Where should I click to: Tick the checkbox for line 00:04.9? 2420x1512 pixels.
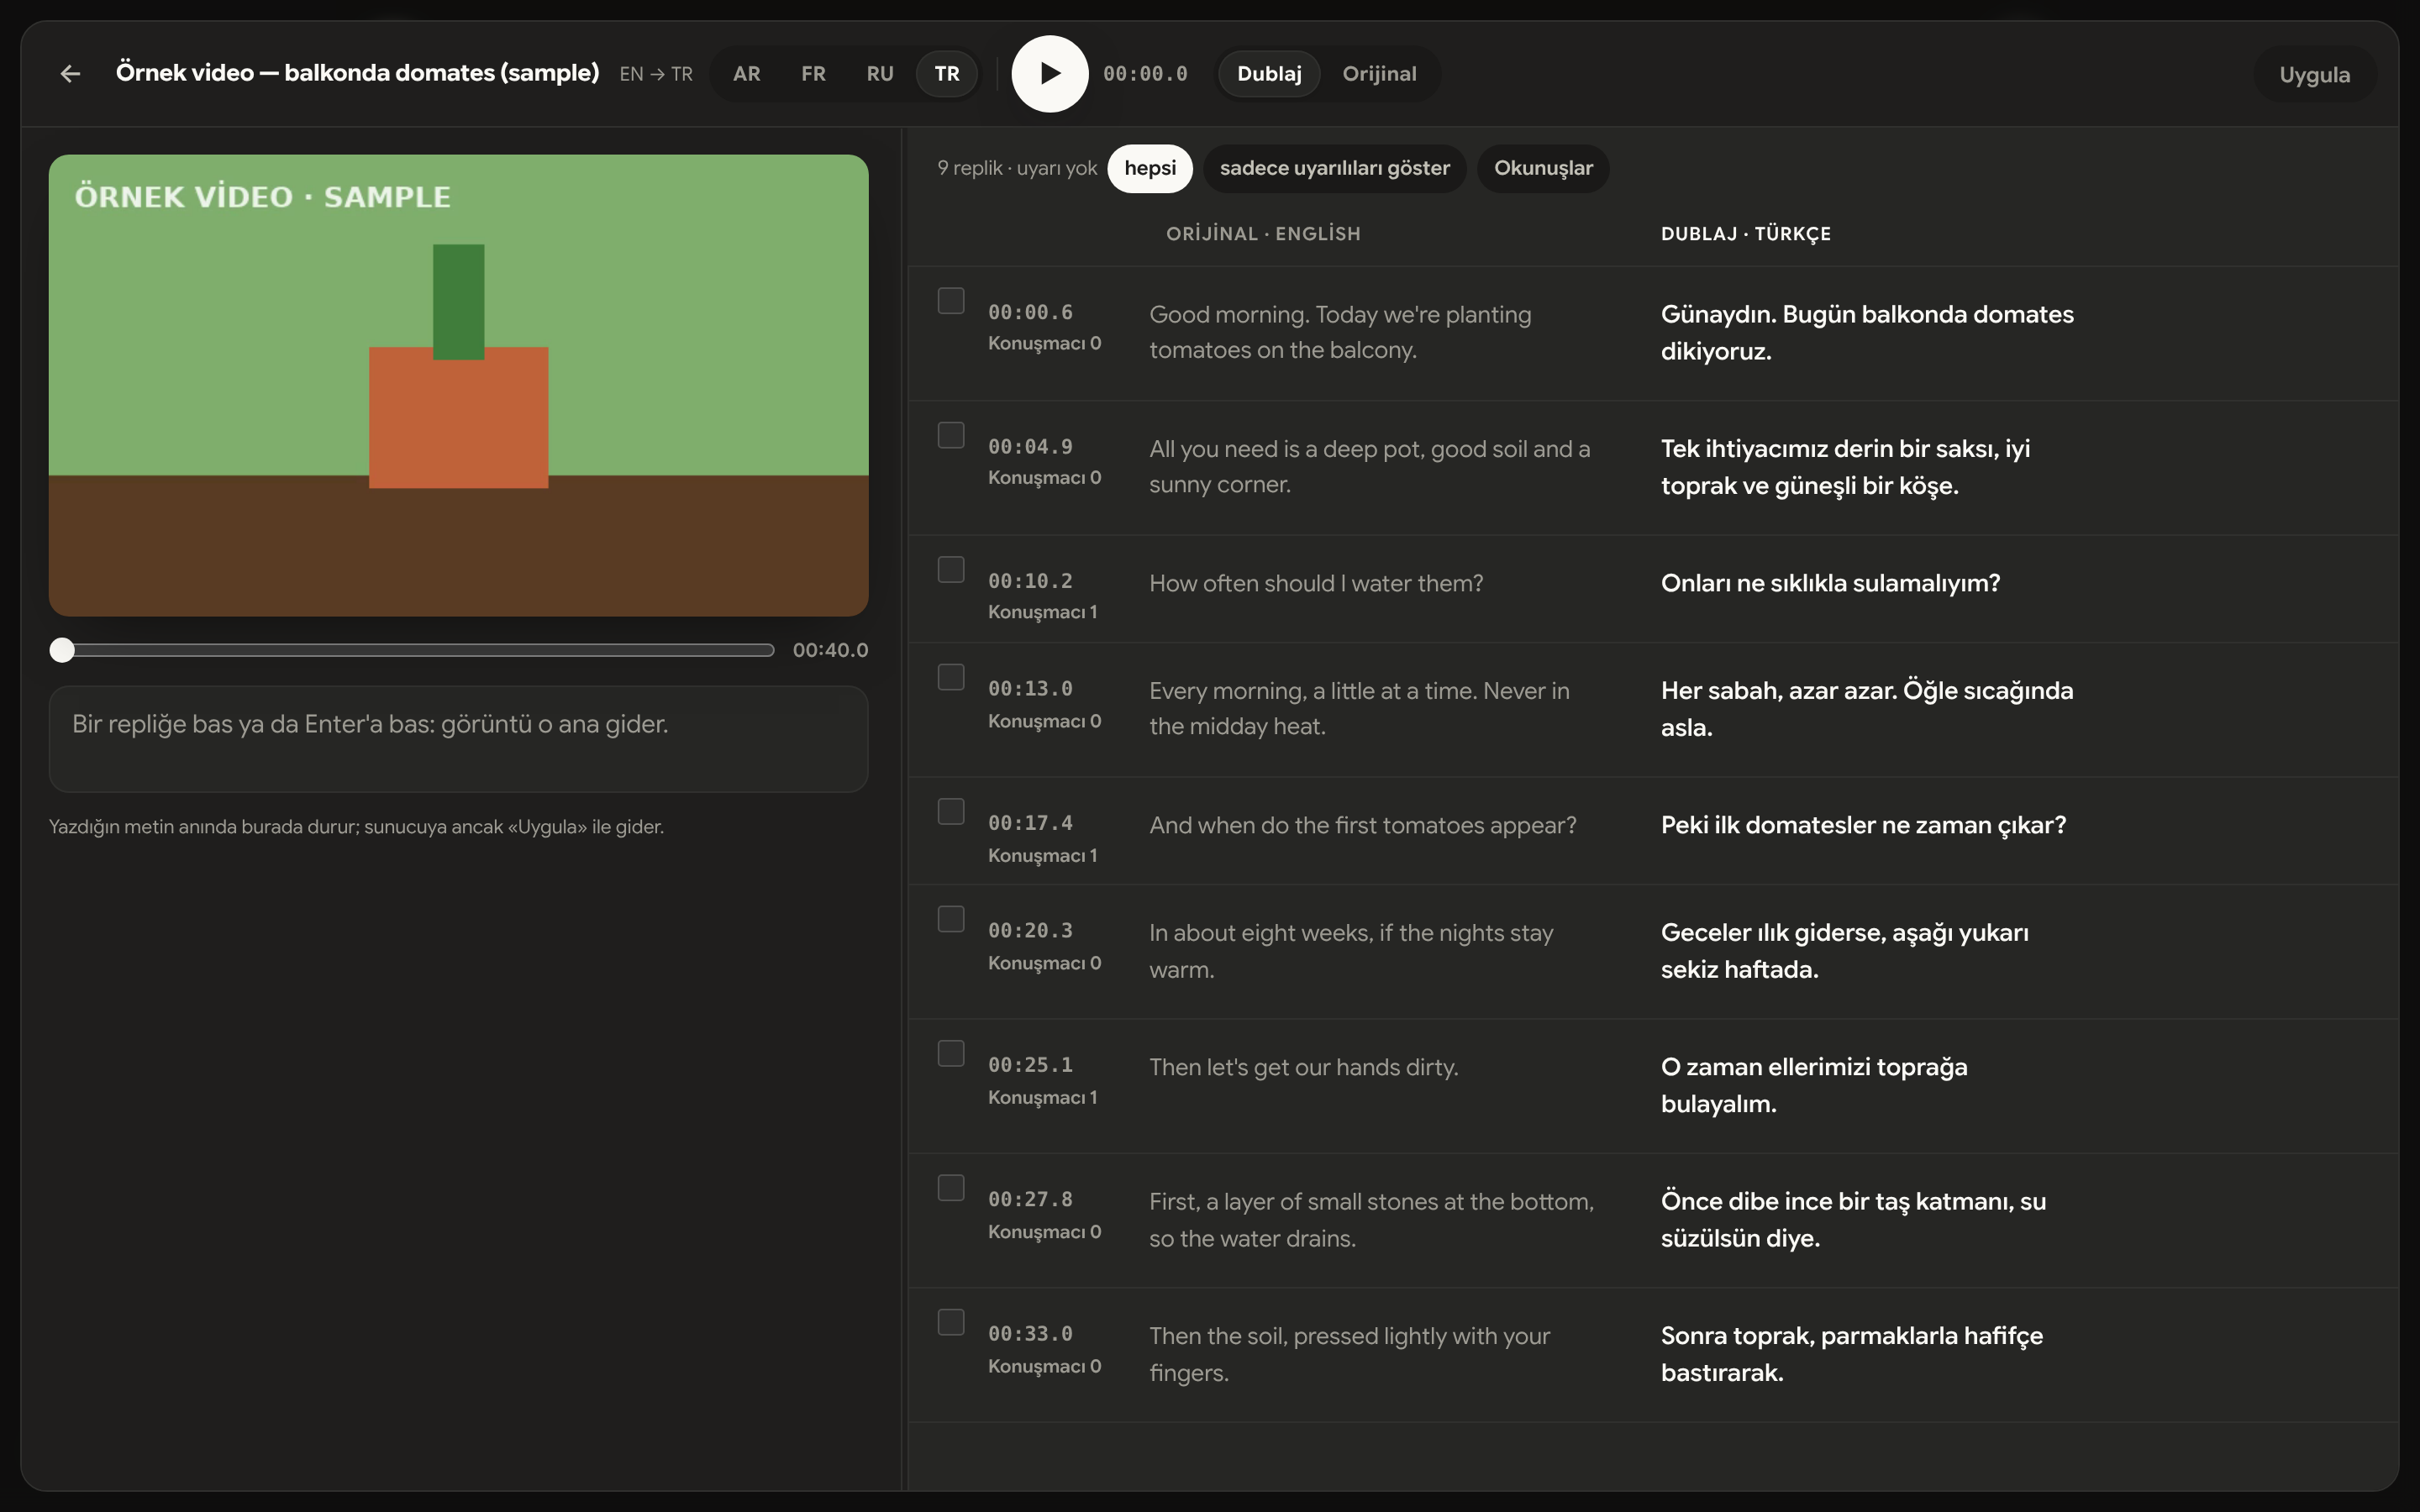coord(951,435)
